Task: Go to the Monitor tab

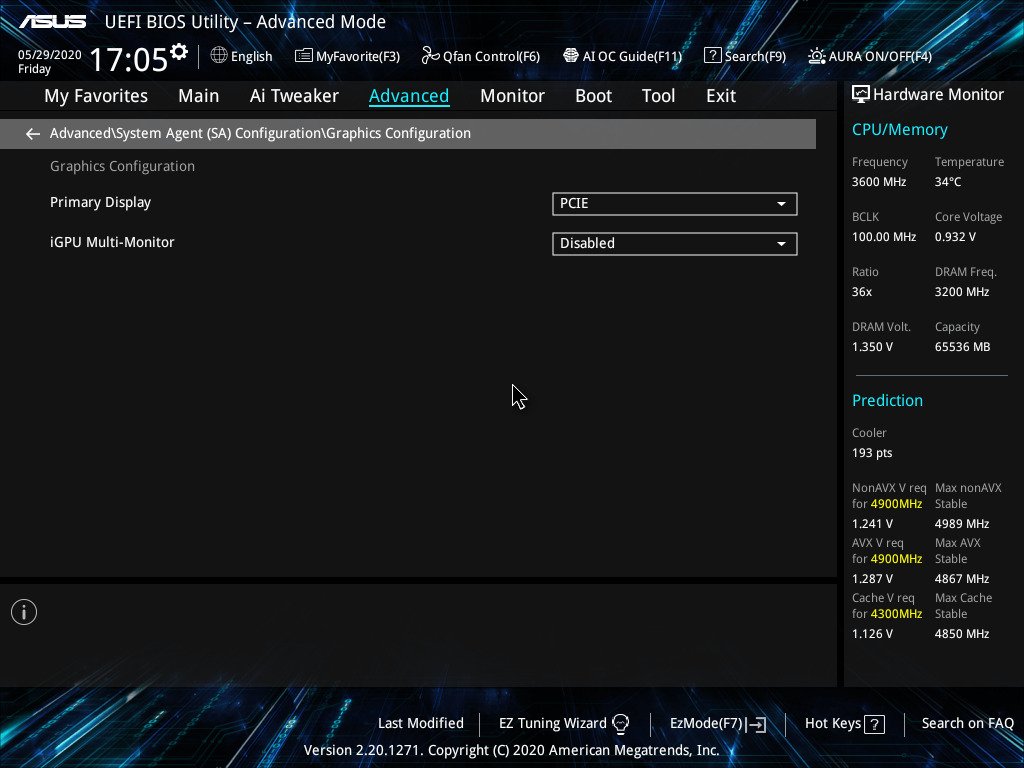Action: coord(513,96)
